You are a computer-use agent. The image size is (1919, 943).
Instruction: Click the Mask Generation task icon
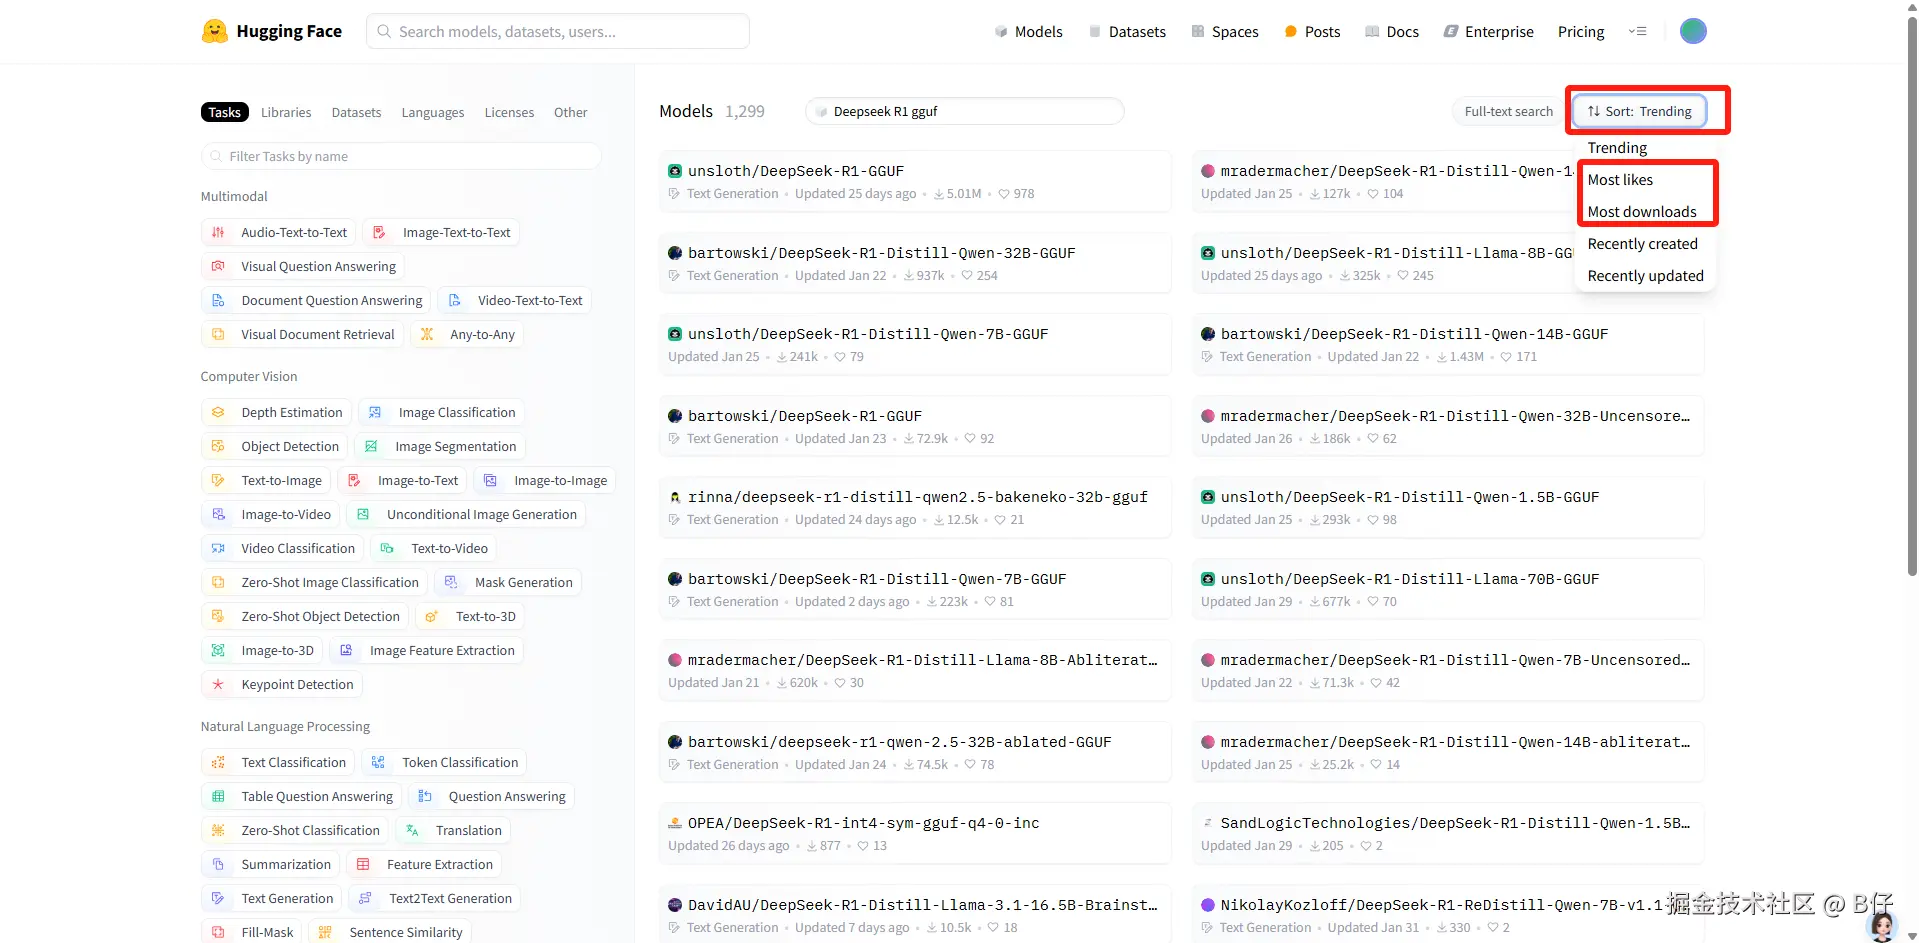[x=451, y=583]
